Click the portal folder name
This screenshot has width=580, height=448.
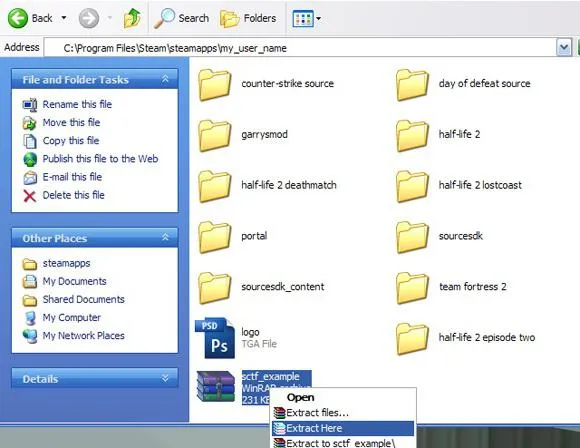click(254, 236)
